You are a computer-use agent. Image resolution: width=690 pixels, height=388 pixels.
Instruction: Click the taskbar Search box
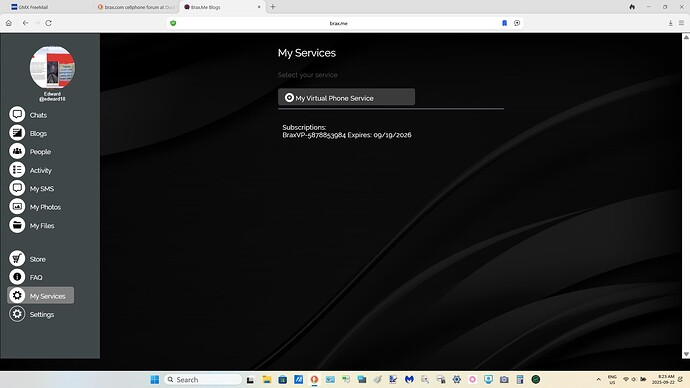point(203,379)
